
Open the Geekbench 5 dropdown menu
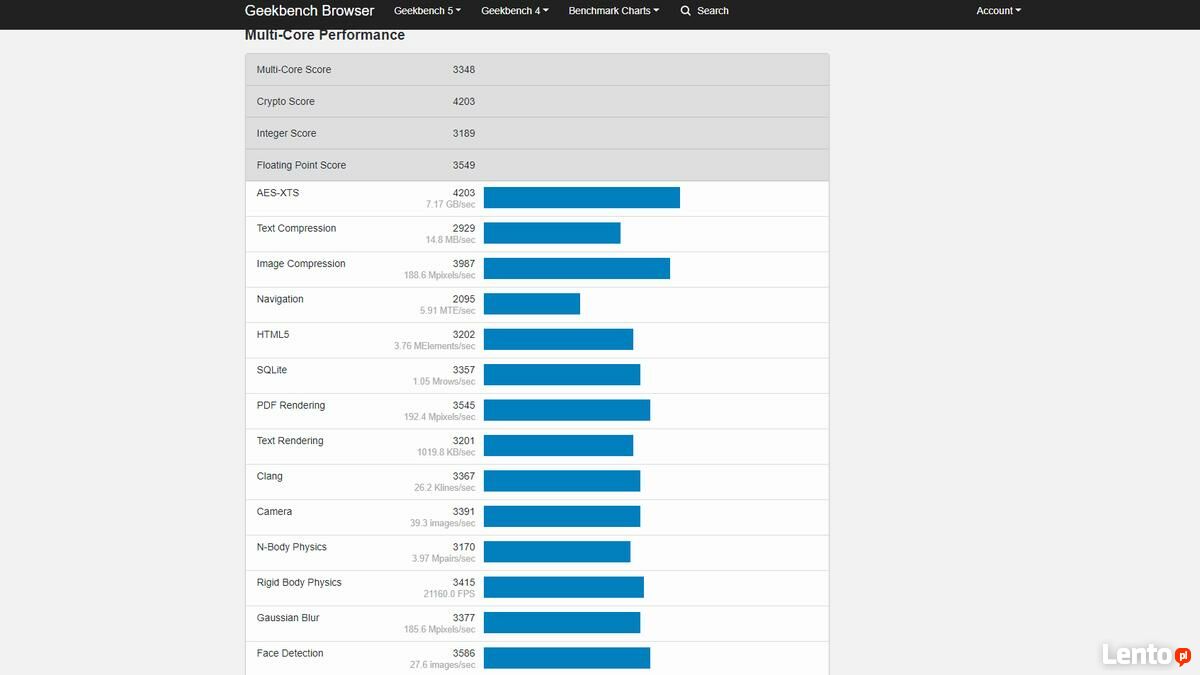click(427, 11)
